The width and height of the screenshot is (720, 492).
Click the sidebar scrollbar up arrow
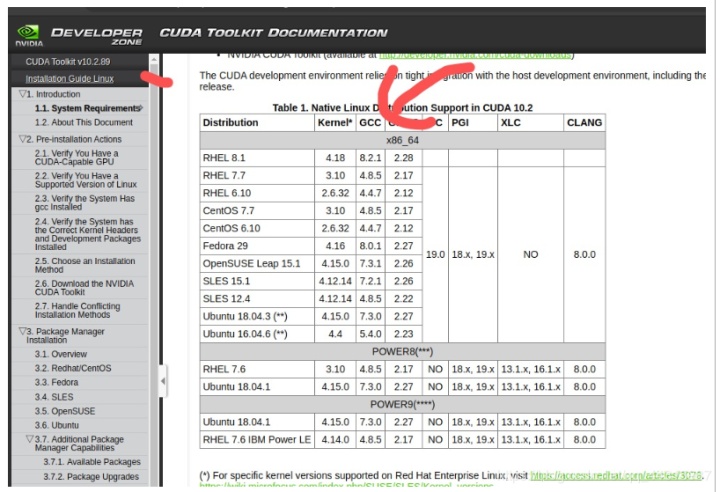154,60
